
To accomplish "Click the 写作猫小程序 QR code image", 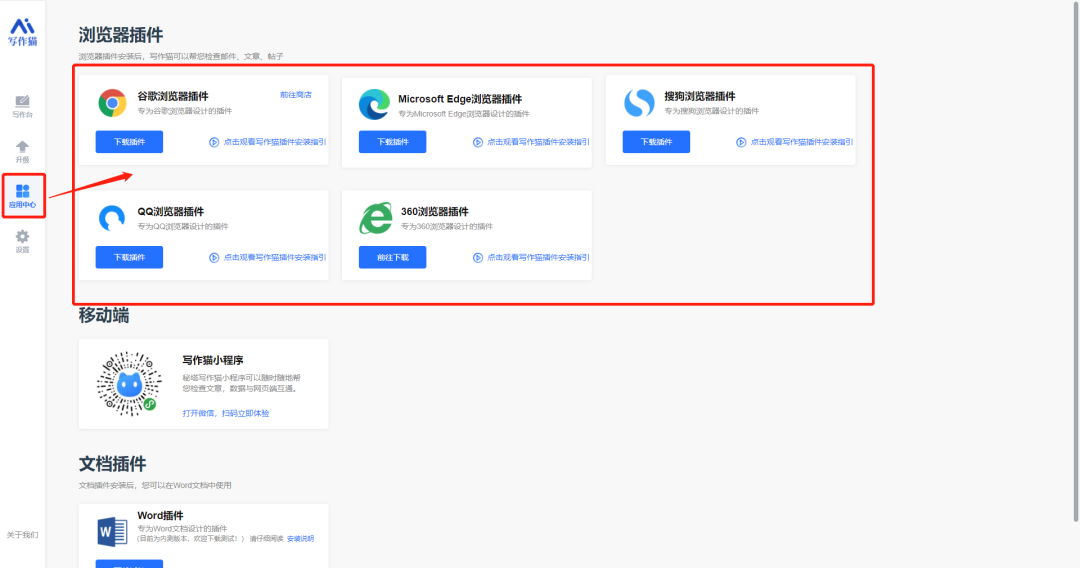I will point(129,384).
